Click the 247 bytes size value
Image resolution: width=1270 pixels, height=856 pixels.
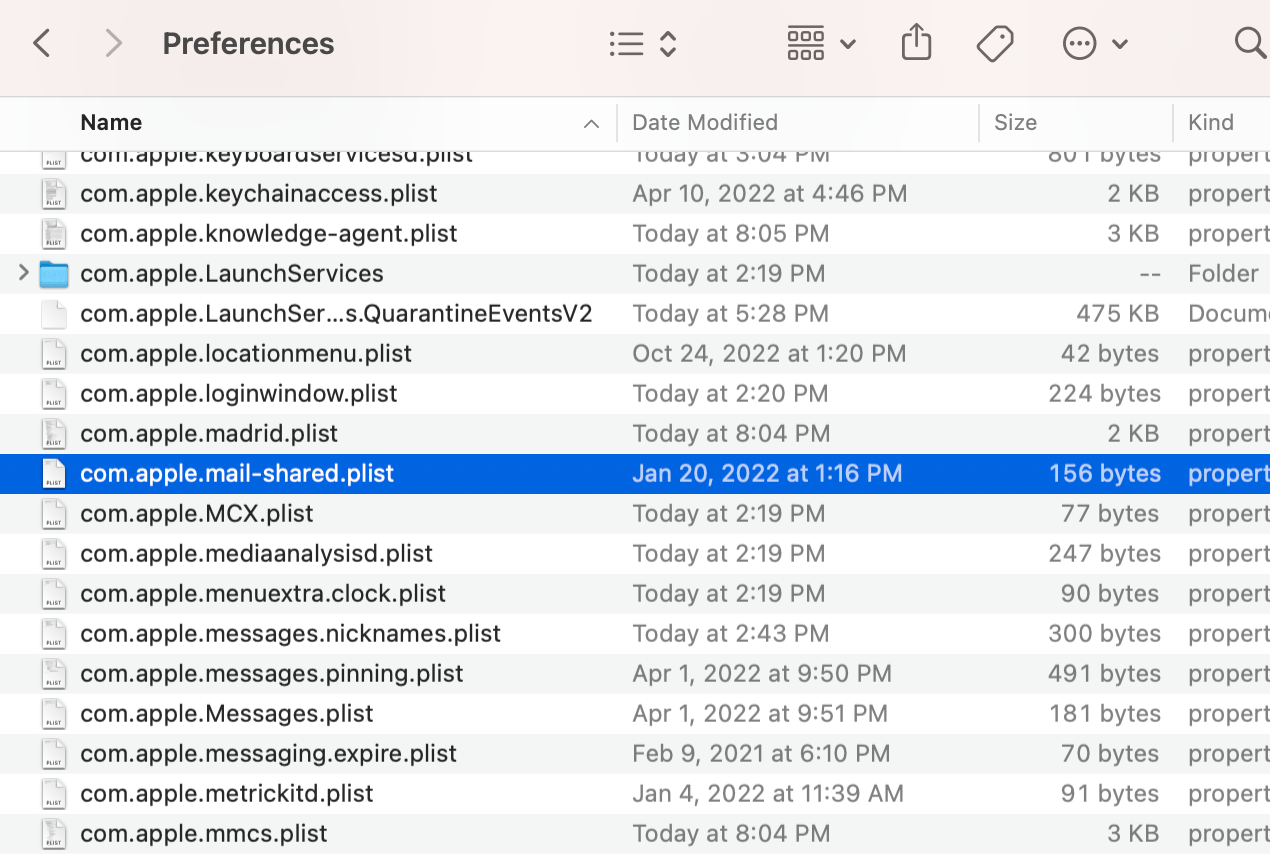(x=1105, y=553)
